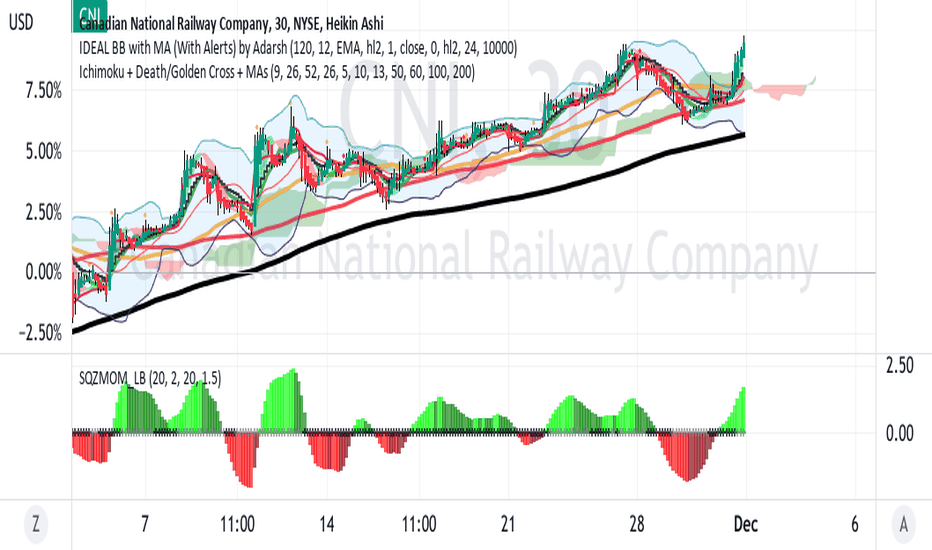Click the date label 7
Viewport: 932px width, 550px height.
coord(145,524)
